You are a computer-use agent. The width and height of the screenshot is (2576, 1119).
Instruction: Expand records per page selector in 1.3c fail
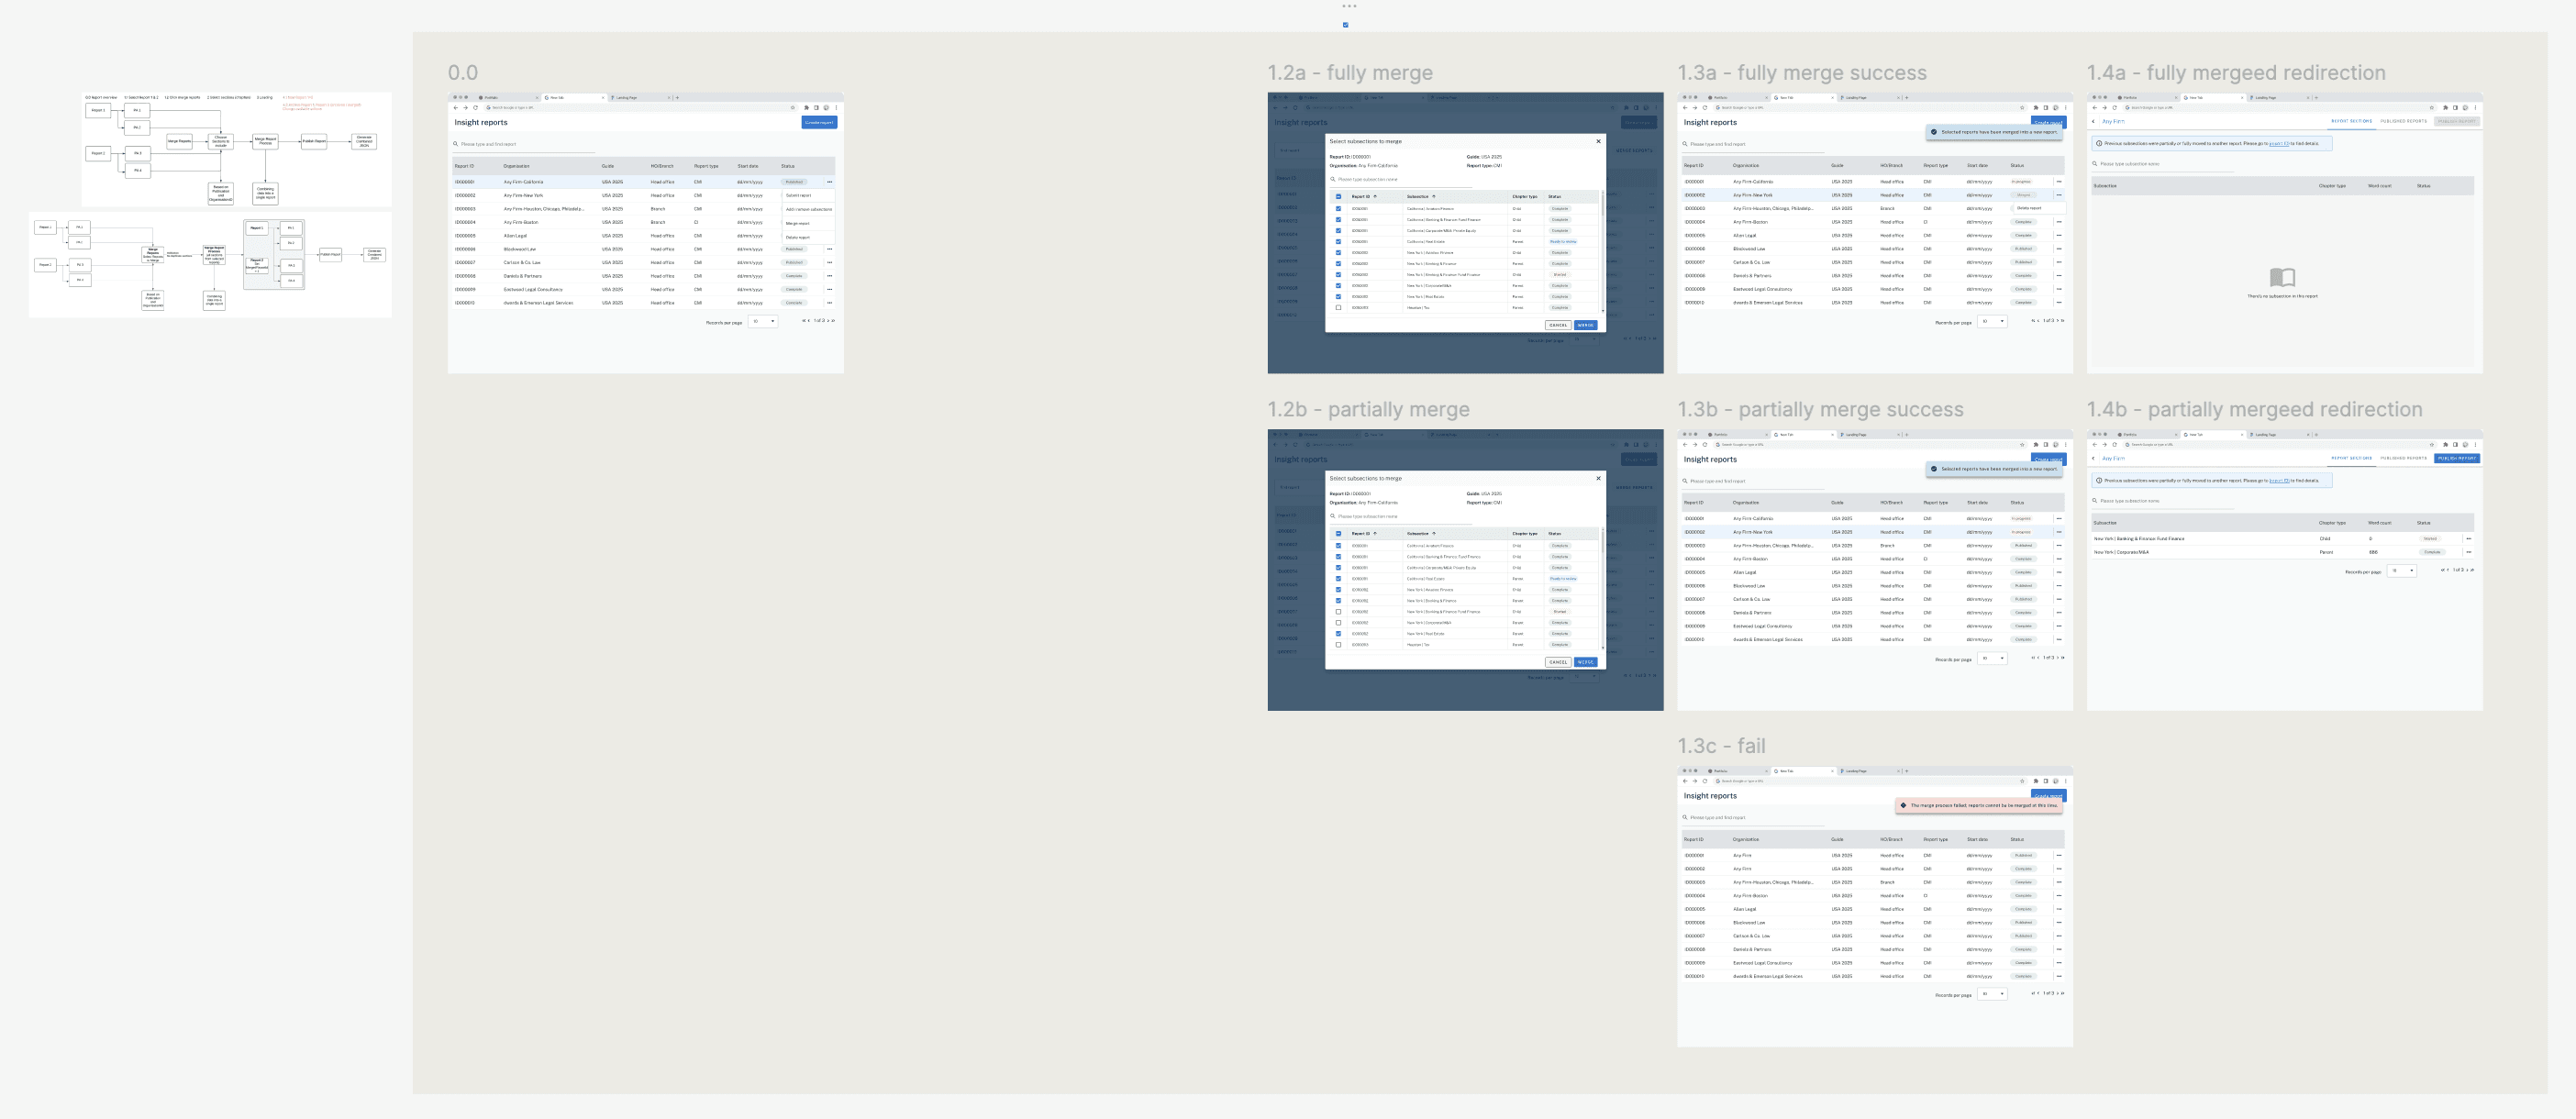(x=1993, y=994)
